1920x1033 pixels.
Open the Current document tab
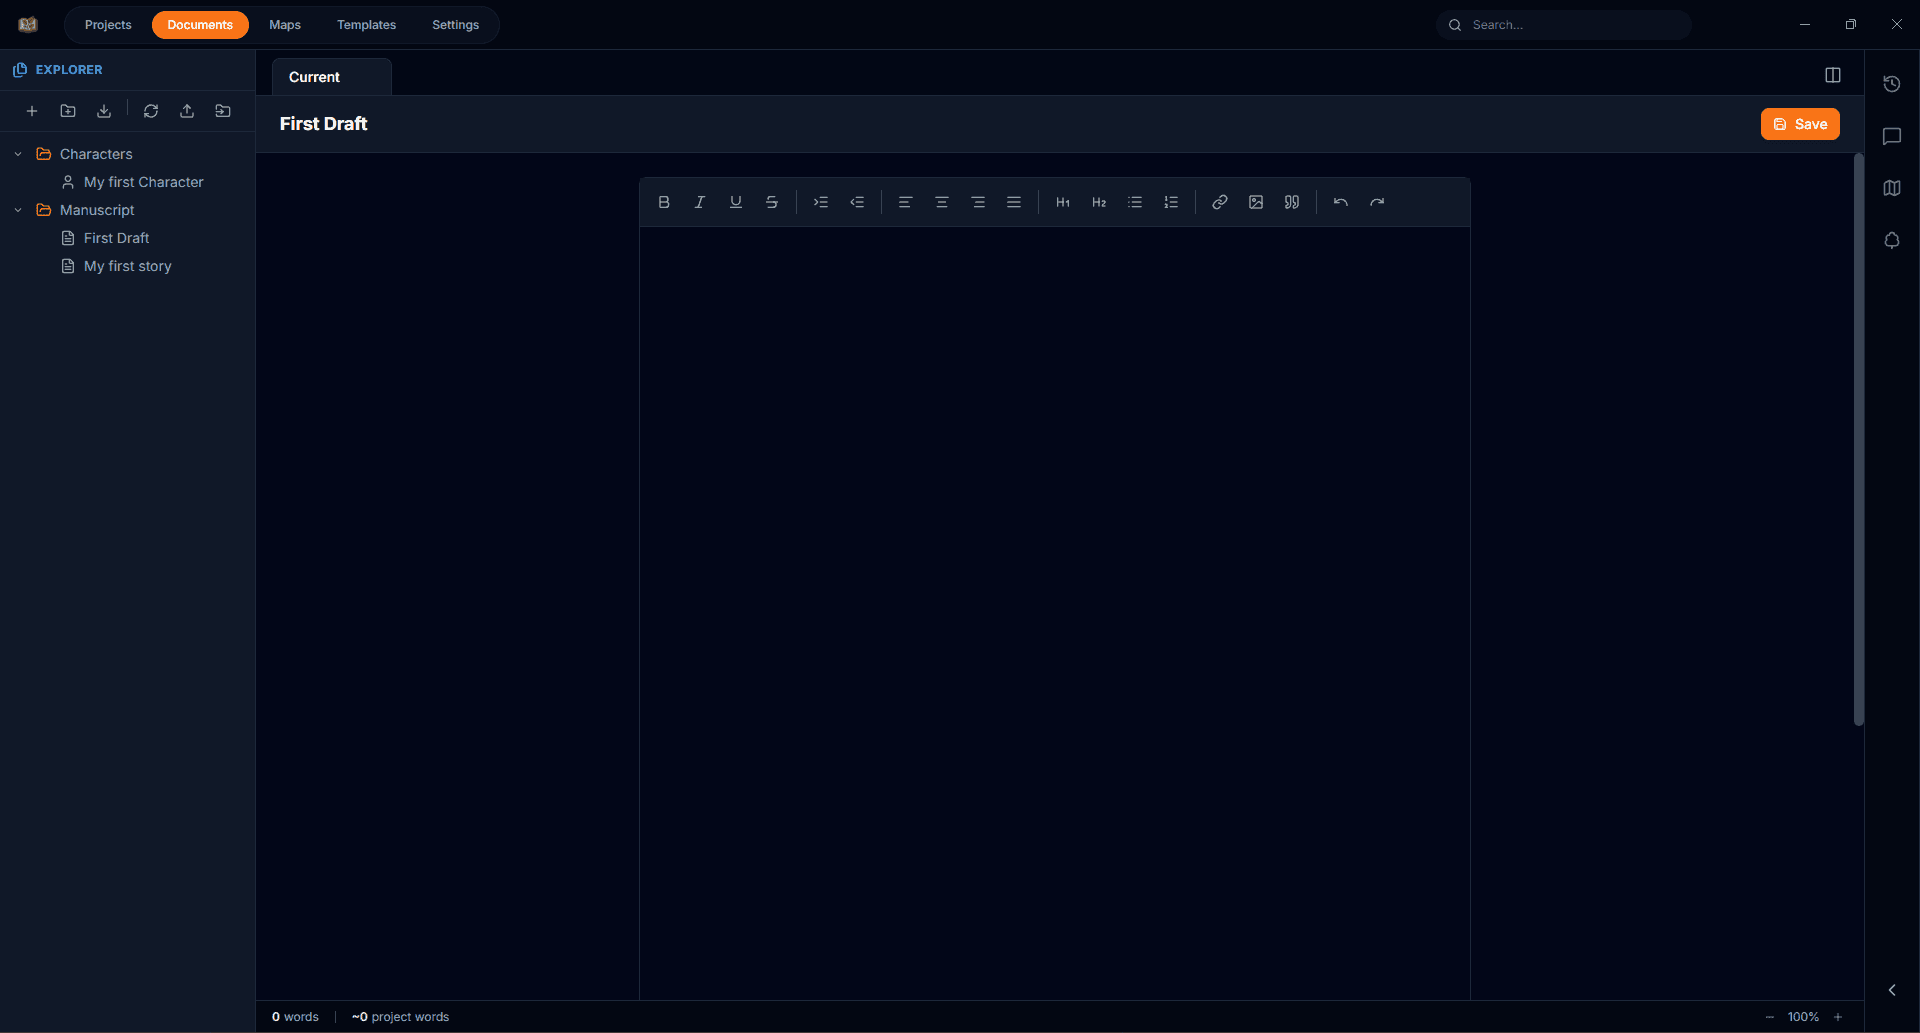coord(314,76)
